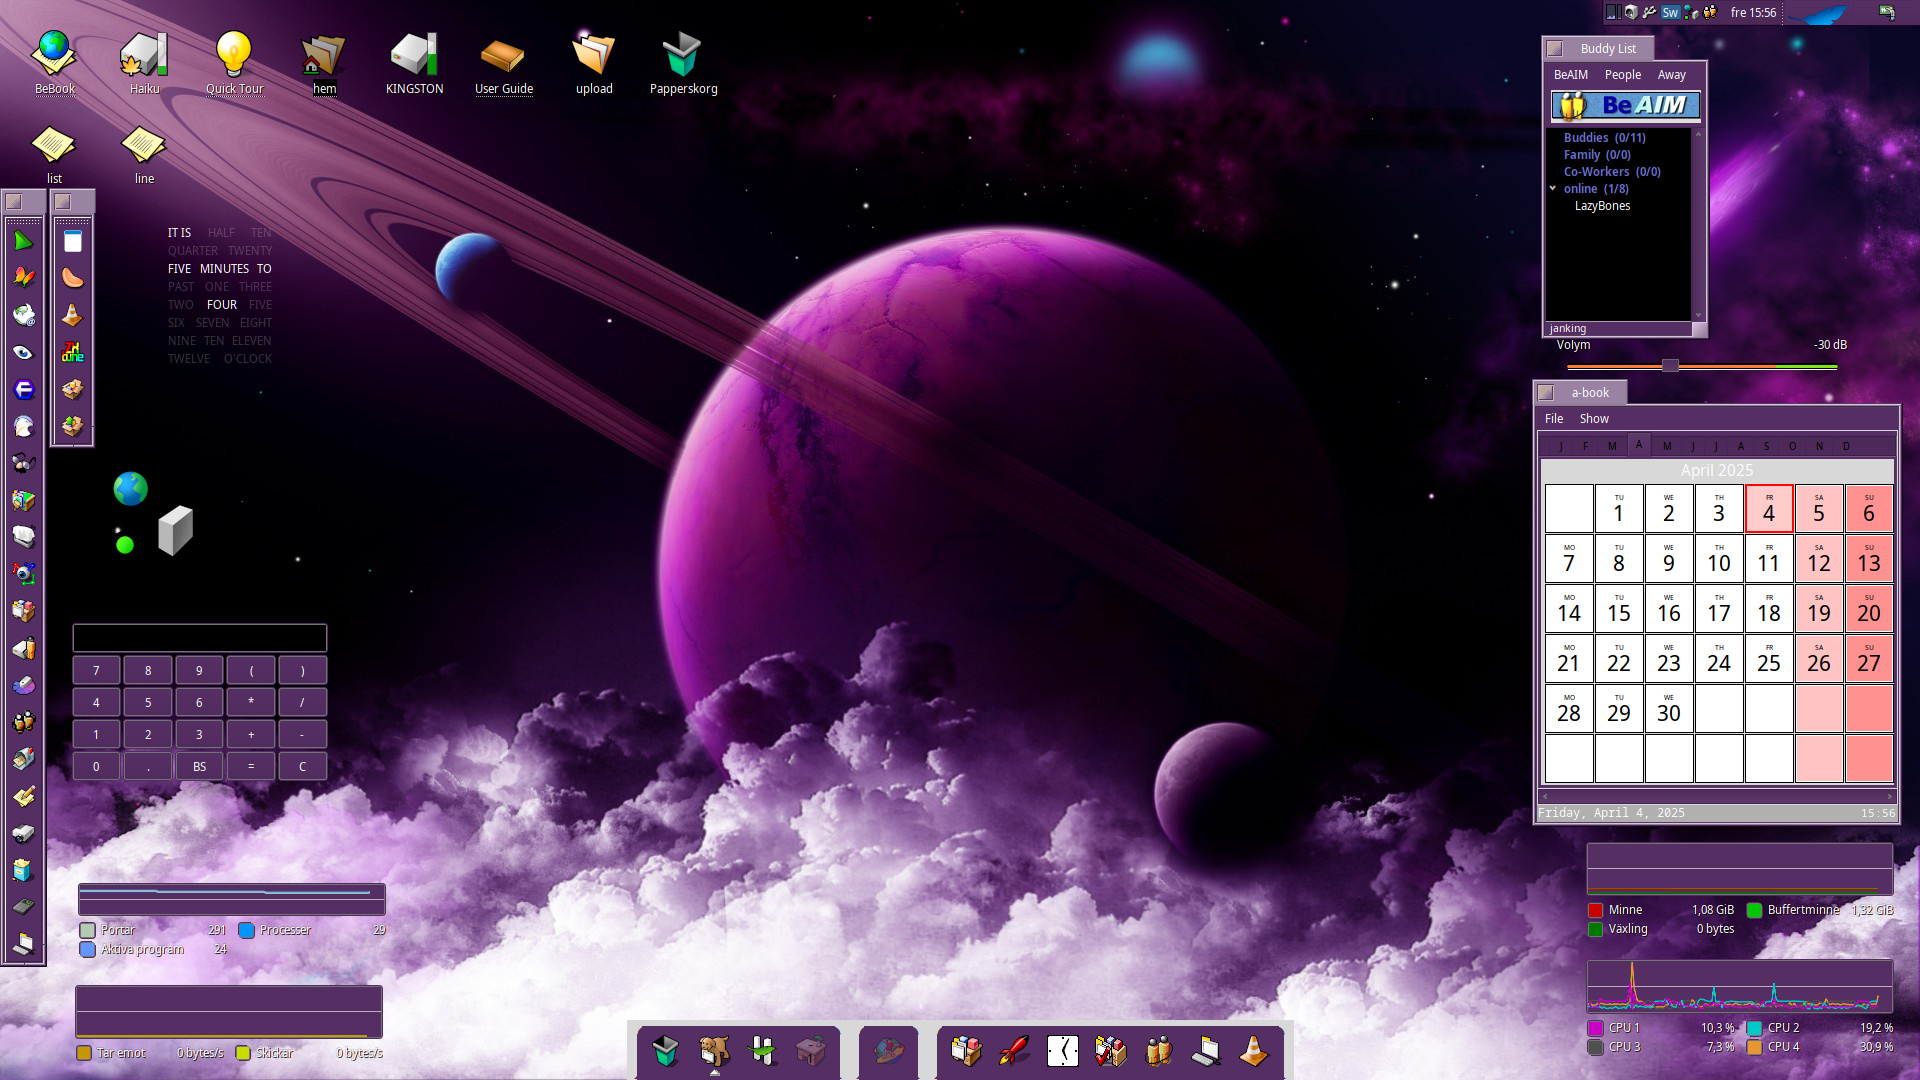Click the eye icon in left launcher bar

23,352
